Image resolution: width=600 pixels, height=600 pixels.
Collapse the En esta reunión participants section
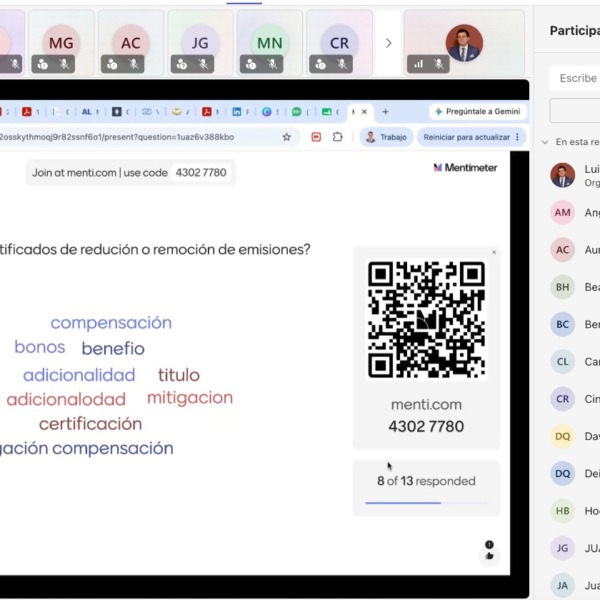coord(545,142)
